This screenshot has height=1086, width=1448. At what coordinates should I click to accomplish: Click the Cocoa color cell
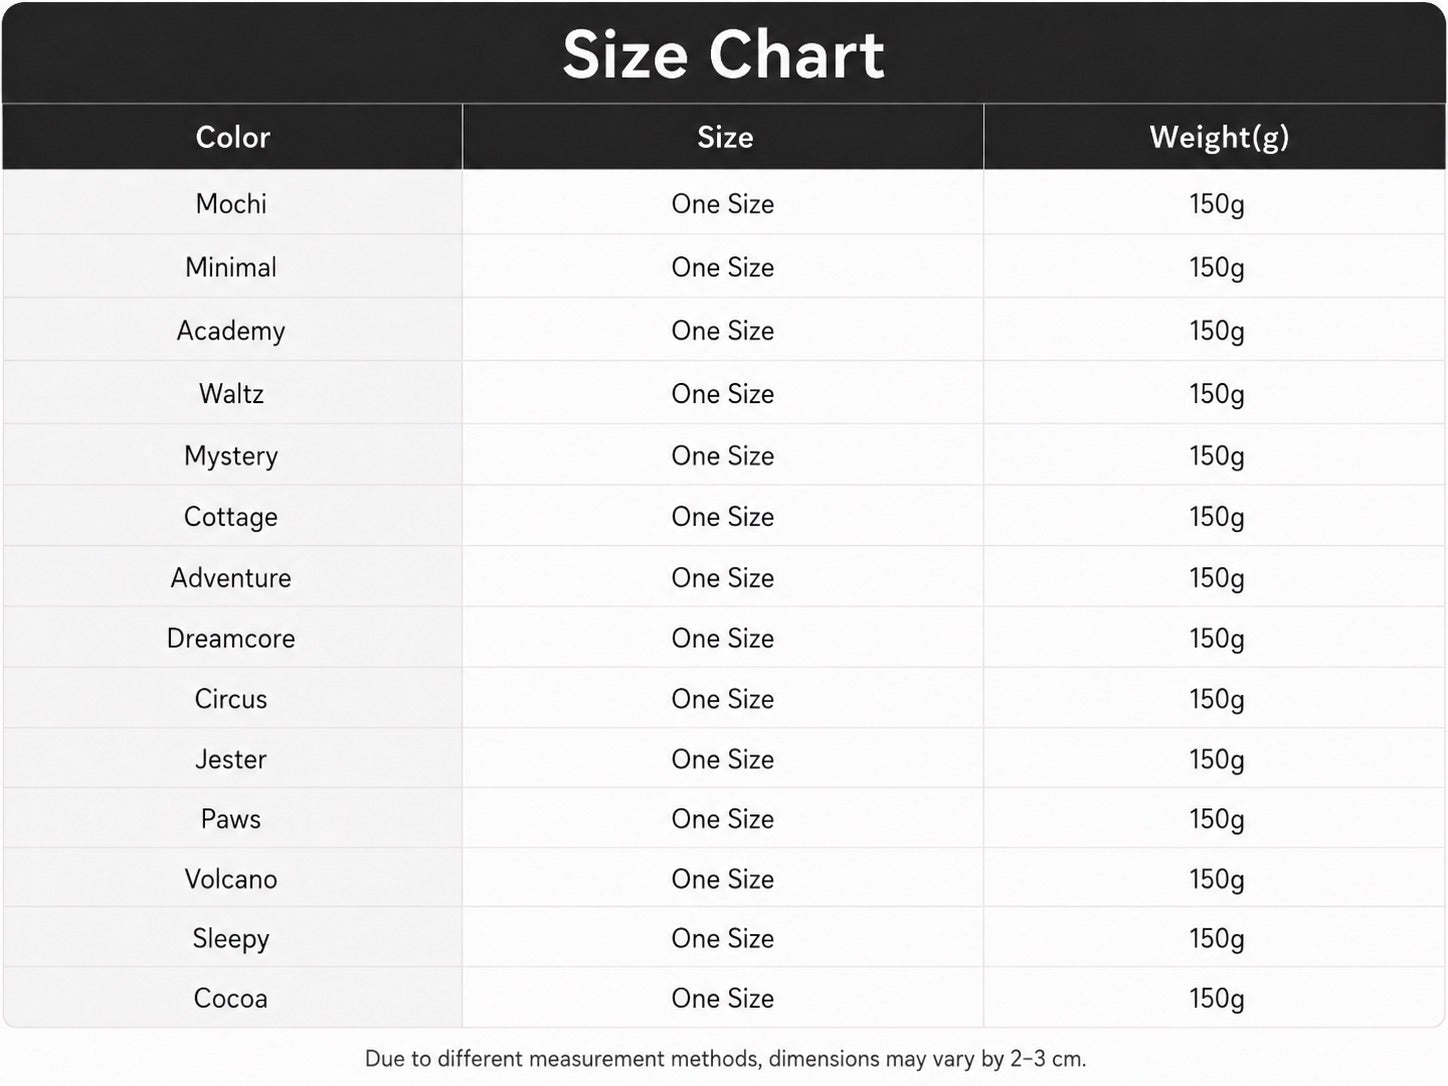click(x=231, y=998)
